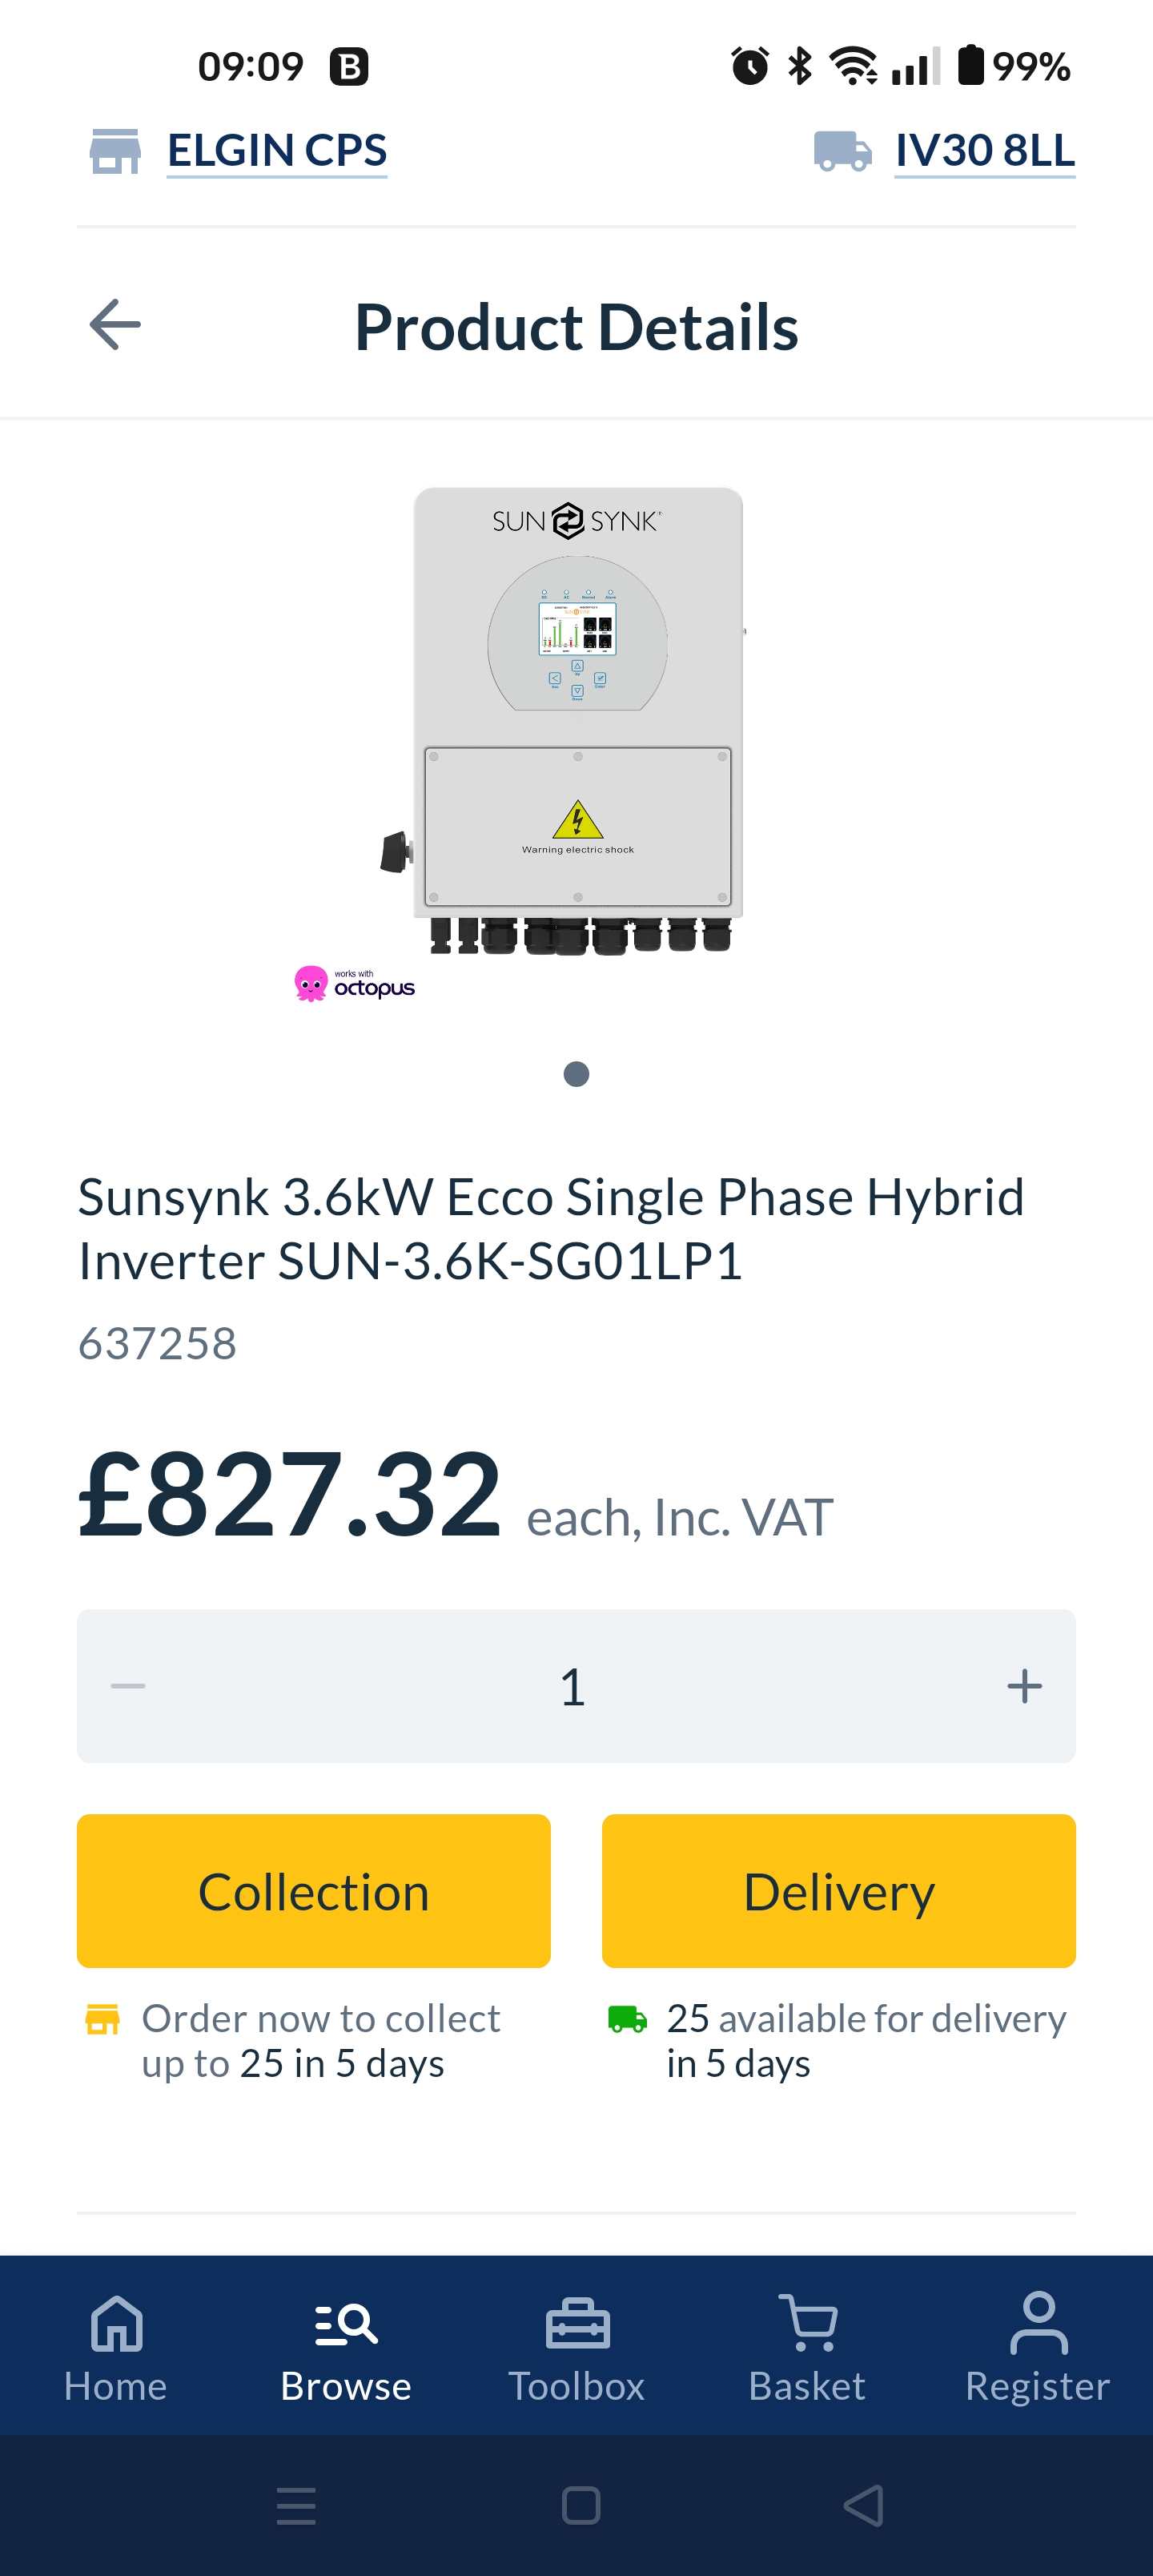
Task: Open the Browse tab
Action: (346, 2346)
